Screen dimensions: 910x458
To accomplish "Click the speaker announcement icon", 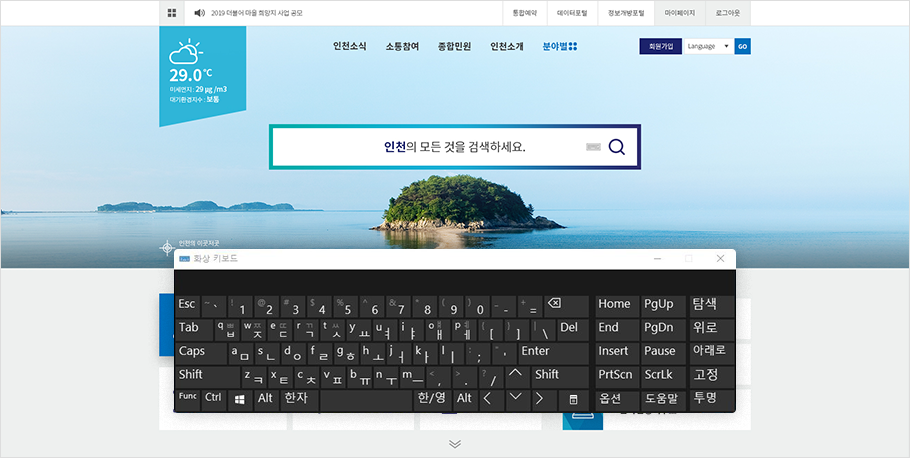I will 199,13.
